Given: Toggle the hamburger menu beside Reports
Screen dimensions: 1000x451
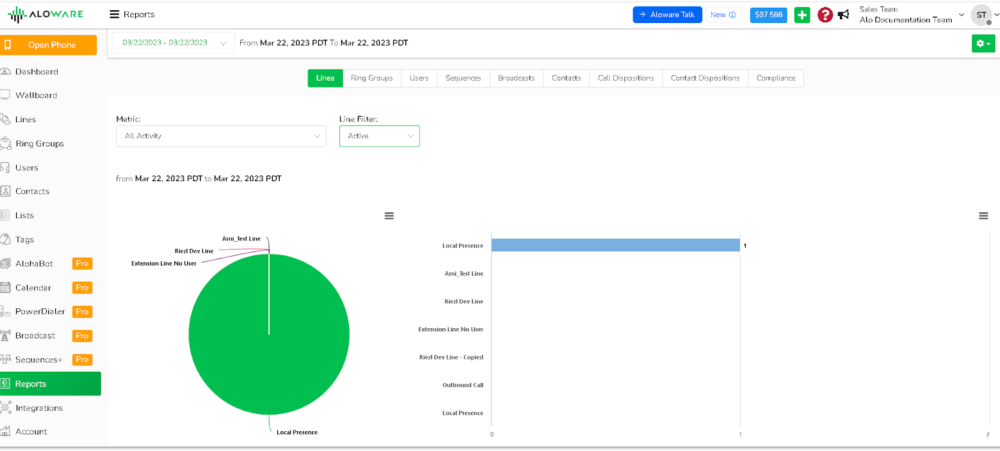Looking at the screenshot, I should point(114,14).
